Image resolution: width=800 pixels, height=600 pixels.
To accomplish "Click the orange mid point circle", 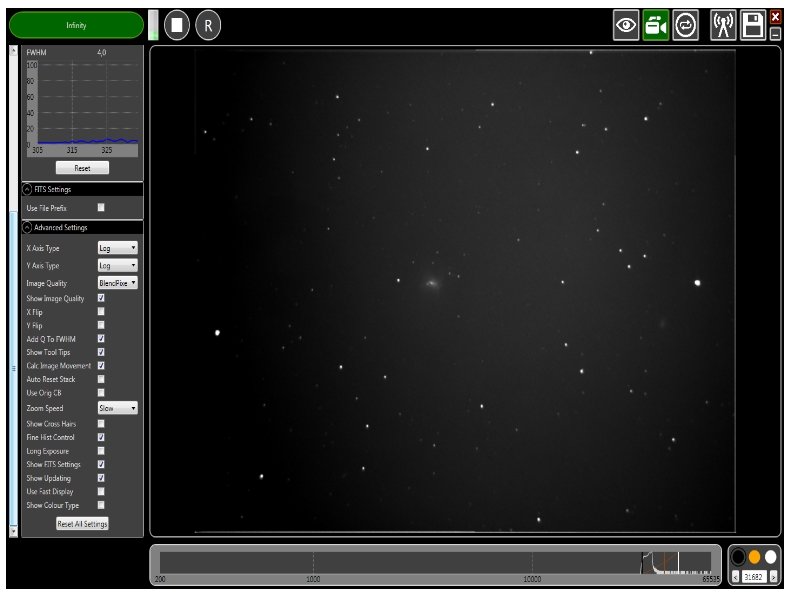I will [754, 557].
